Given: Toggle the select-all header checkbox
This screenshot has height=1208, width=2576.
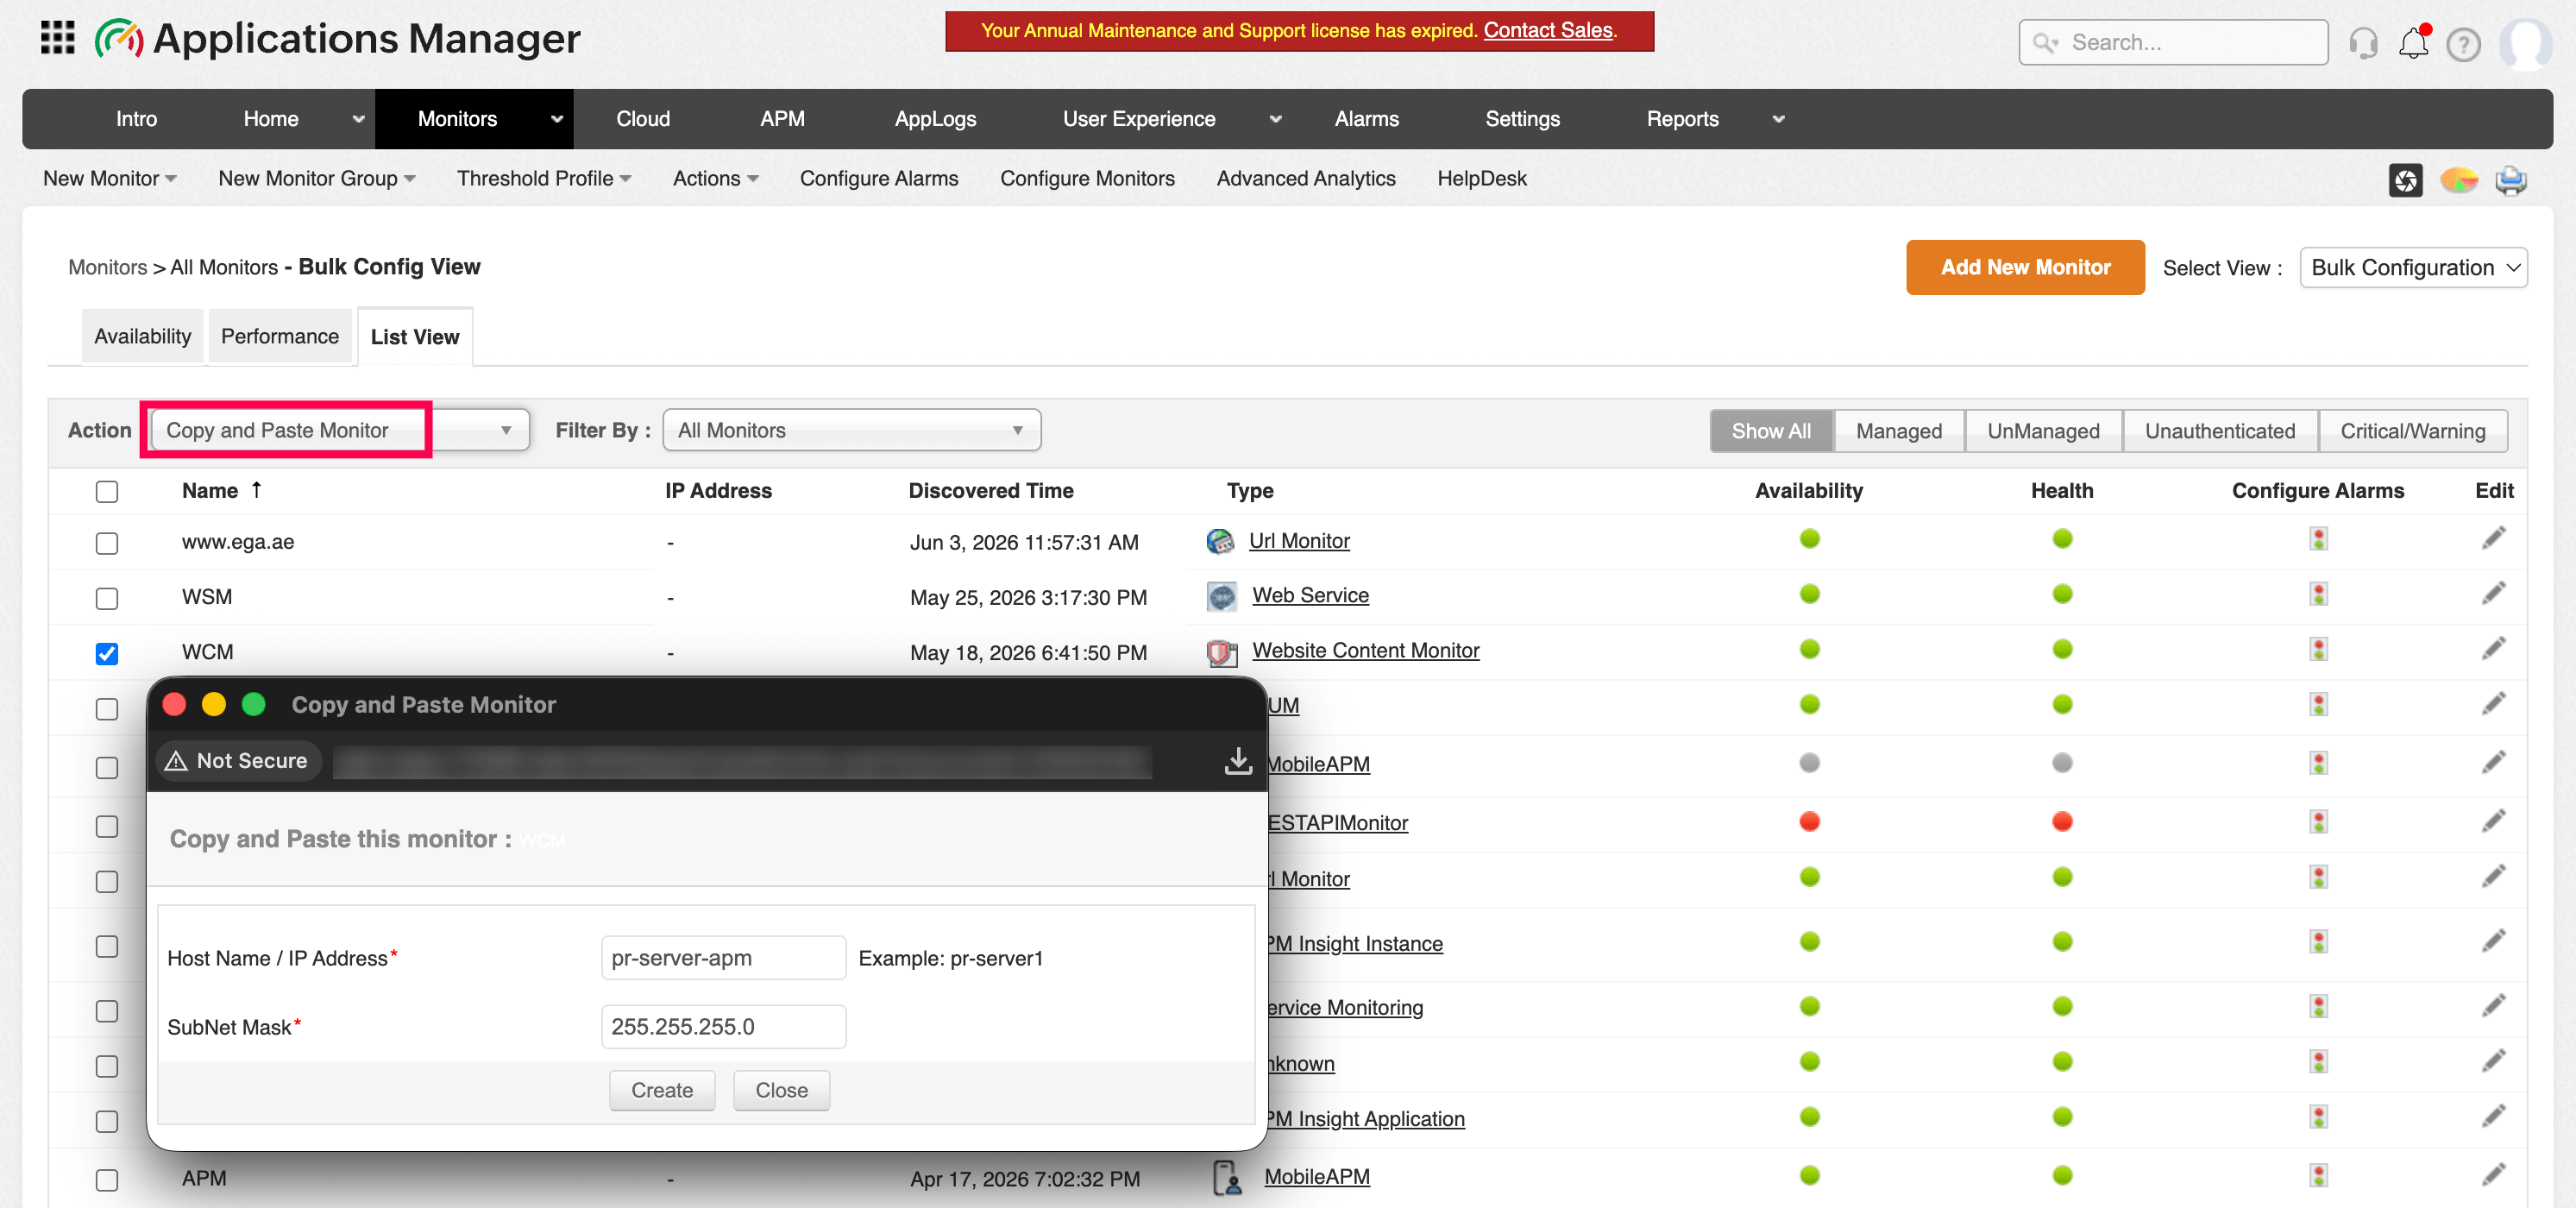Looking at the screenshot, I should pyautogui.click(x=107, y=491).
